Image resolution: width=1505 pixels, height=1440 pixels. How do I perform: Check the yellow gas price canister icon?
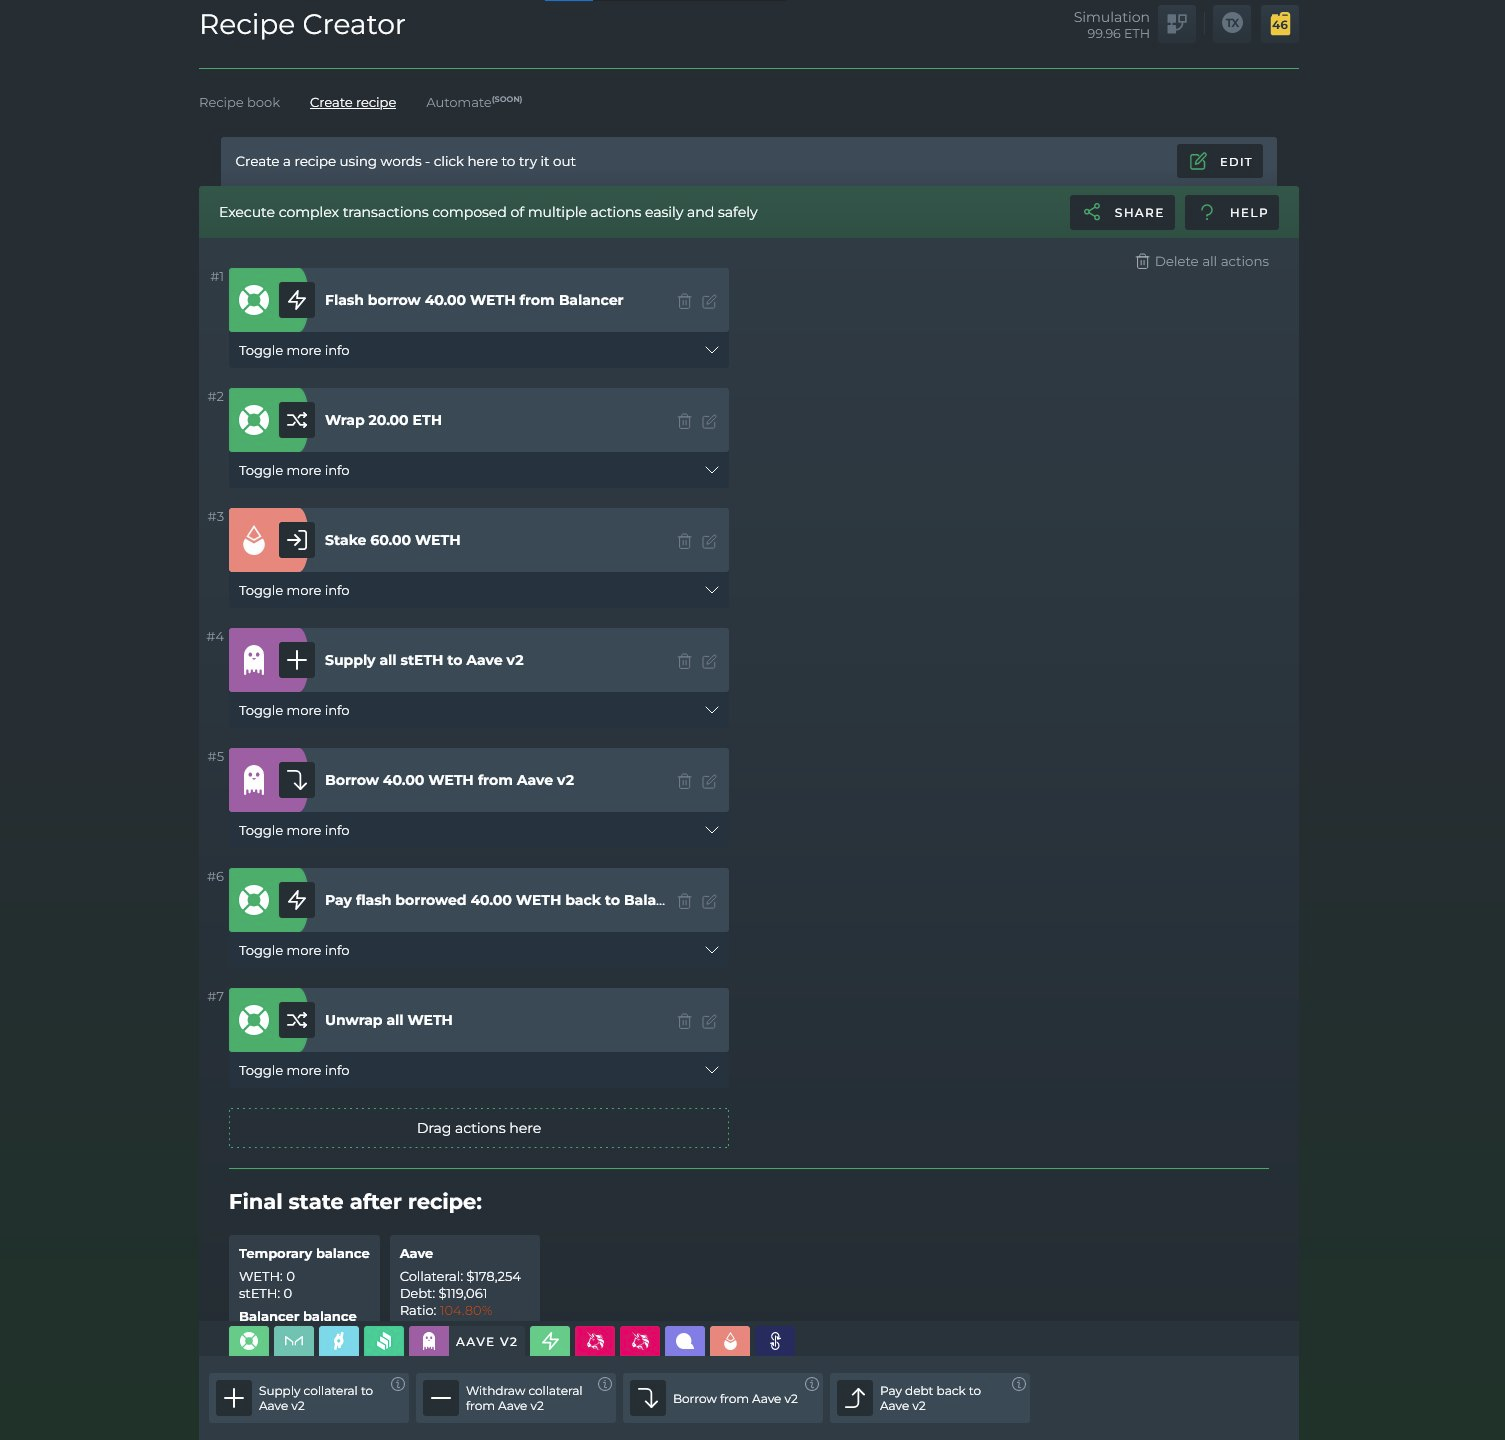click(1280, 23)
